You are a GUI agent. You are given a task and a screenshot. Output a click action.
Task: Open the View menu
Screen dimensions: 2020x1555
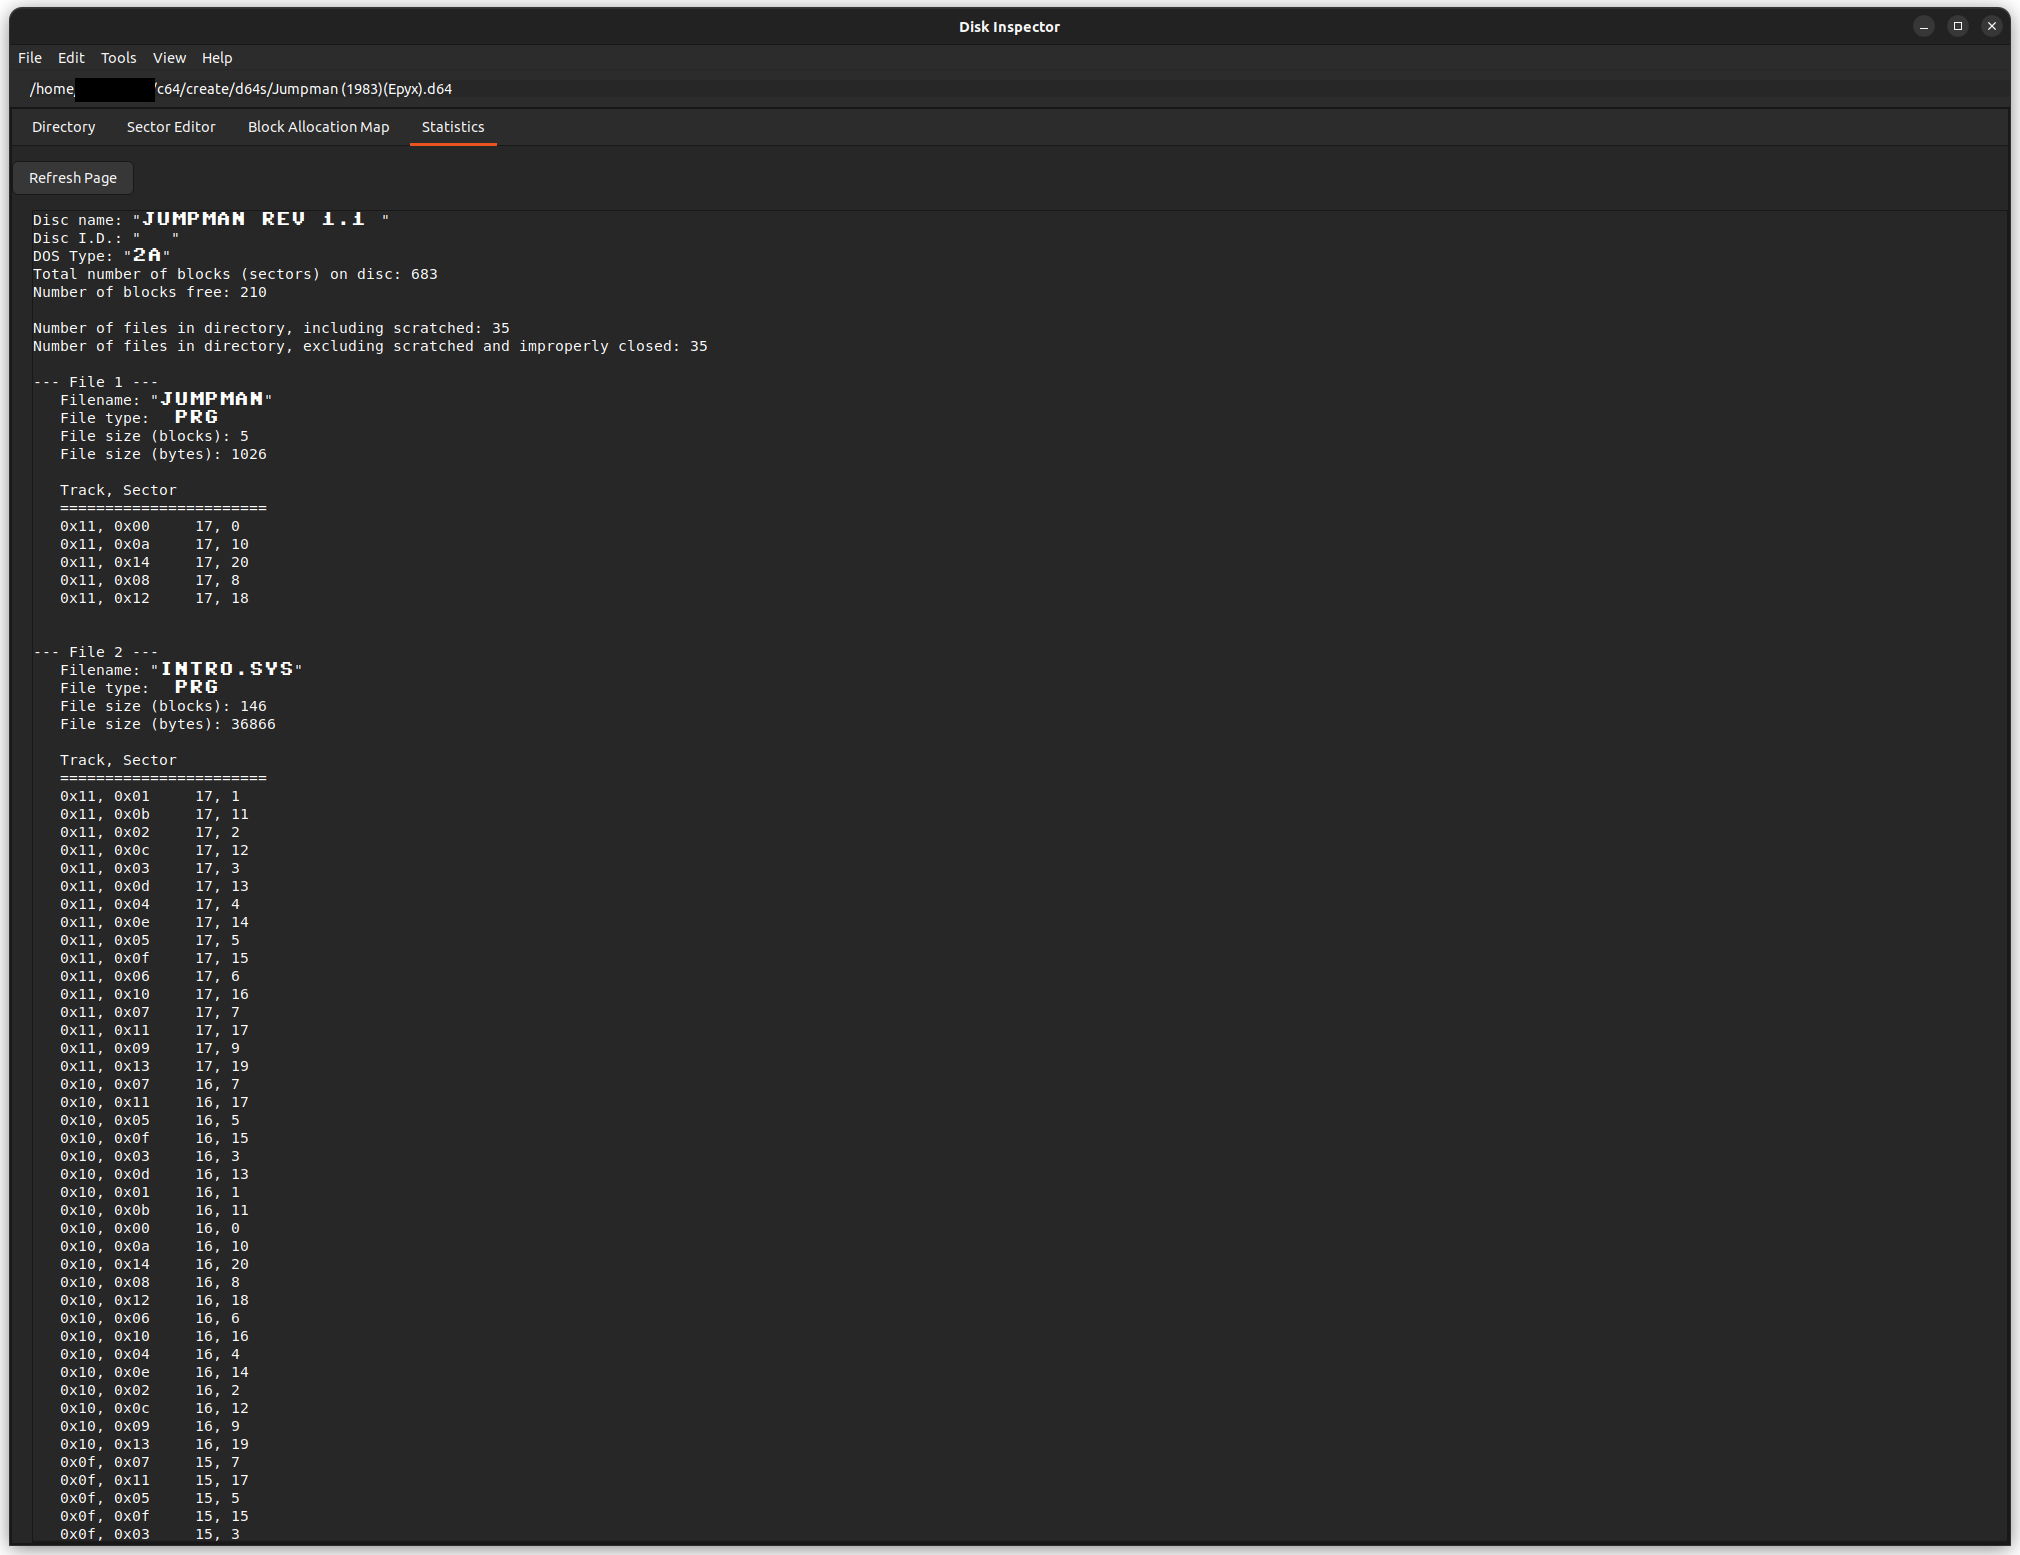click(x=169, y=58)
